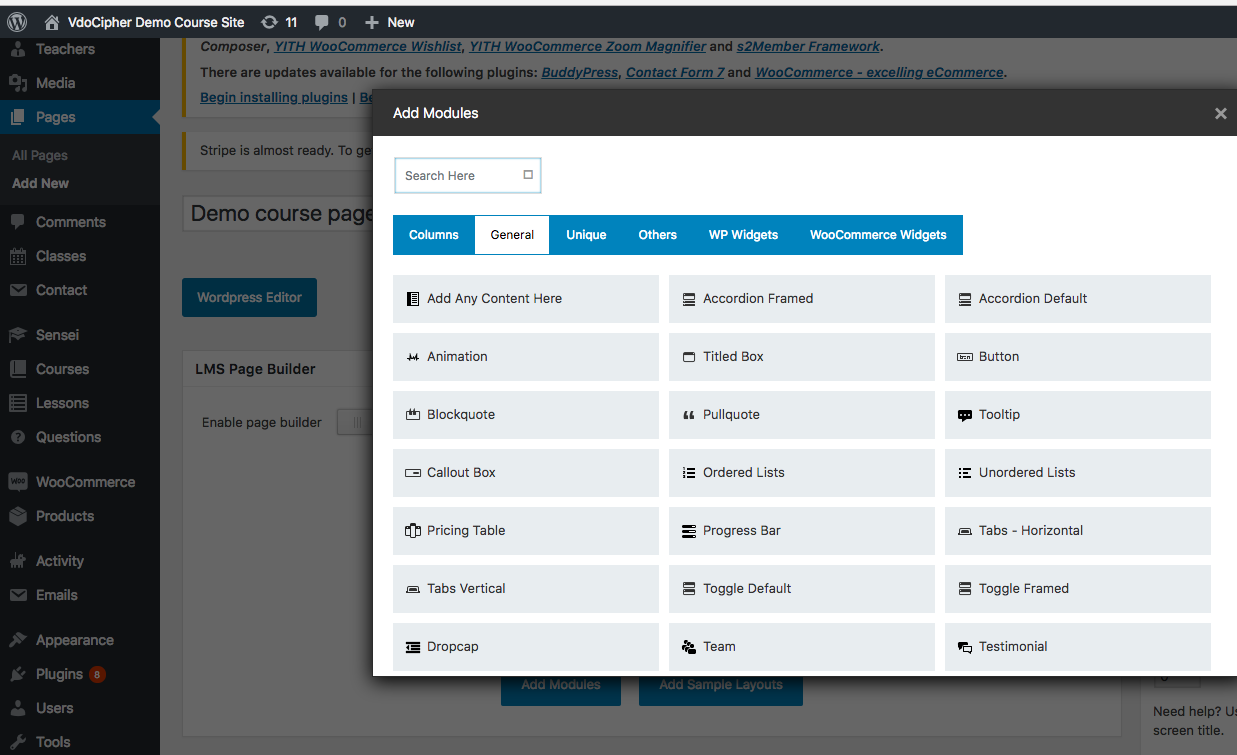Add the Tabs - Horizontal module
This screenshot has width=1237, height=755.
pyautogui.click(x=1078, y=531)
